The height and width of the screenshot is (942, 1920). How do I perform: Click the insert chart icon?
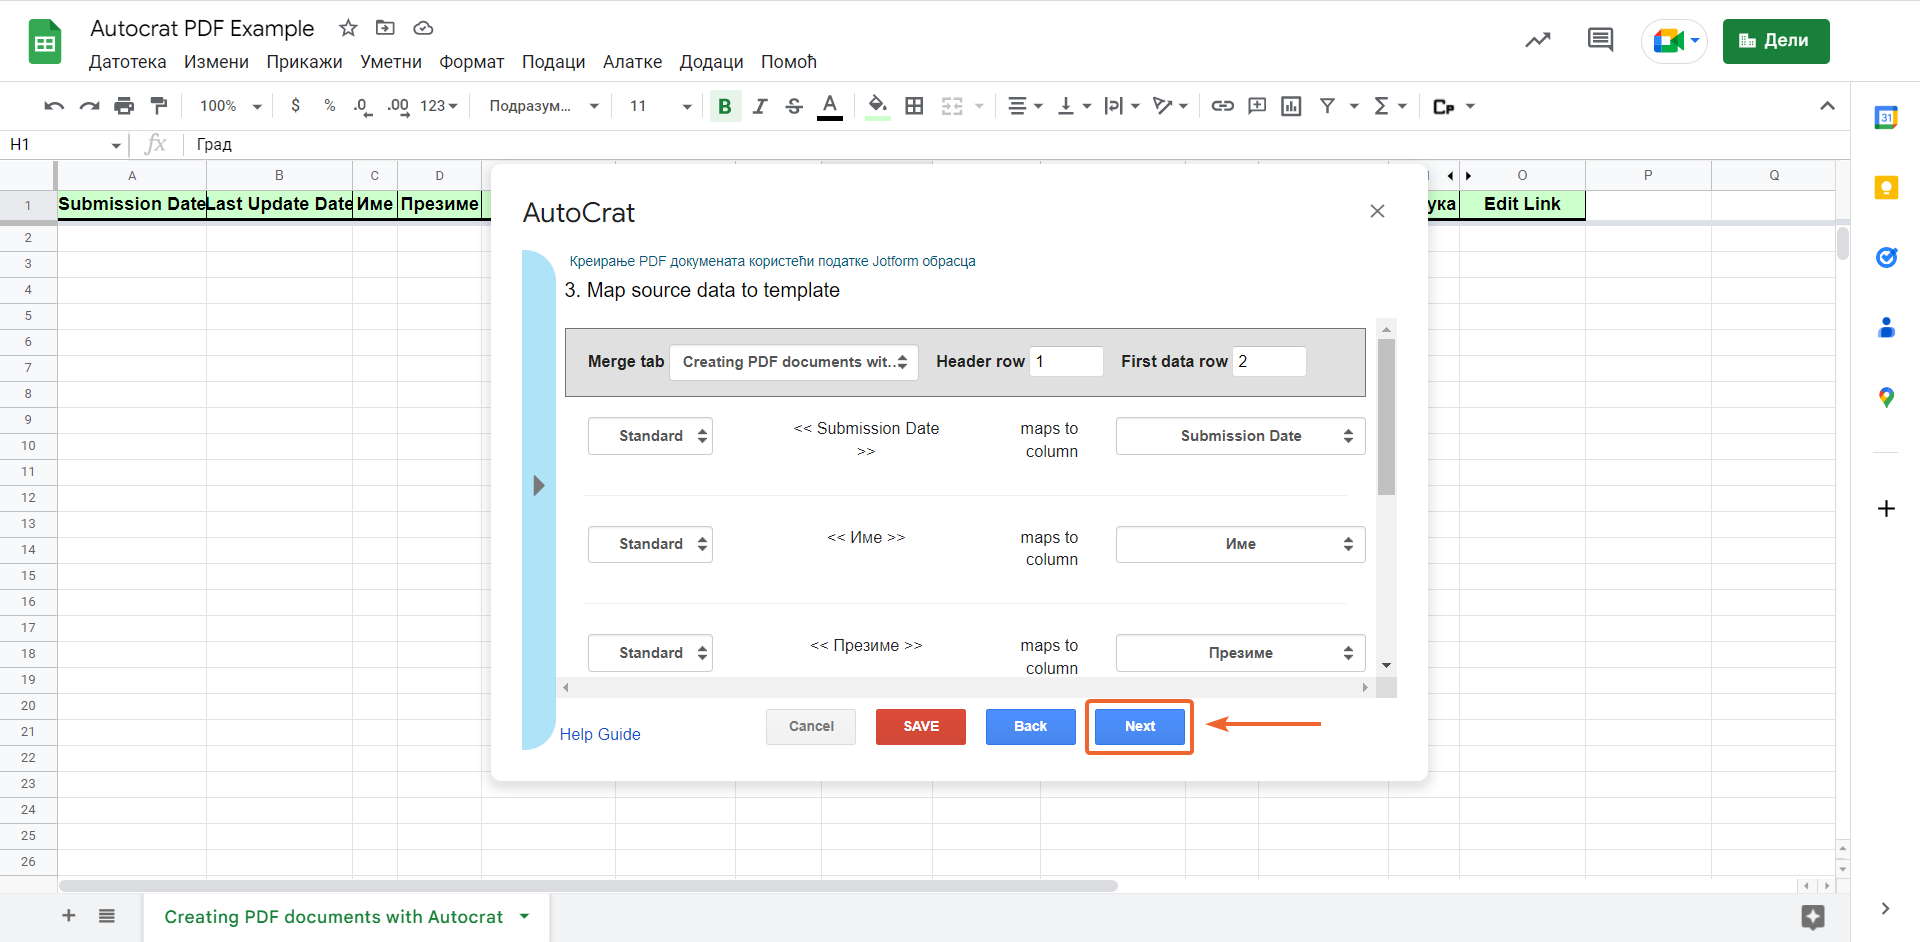tap(1291, 106)
